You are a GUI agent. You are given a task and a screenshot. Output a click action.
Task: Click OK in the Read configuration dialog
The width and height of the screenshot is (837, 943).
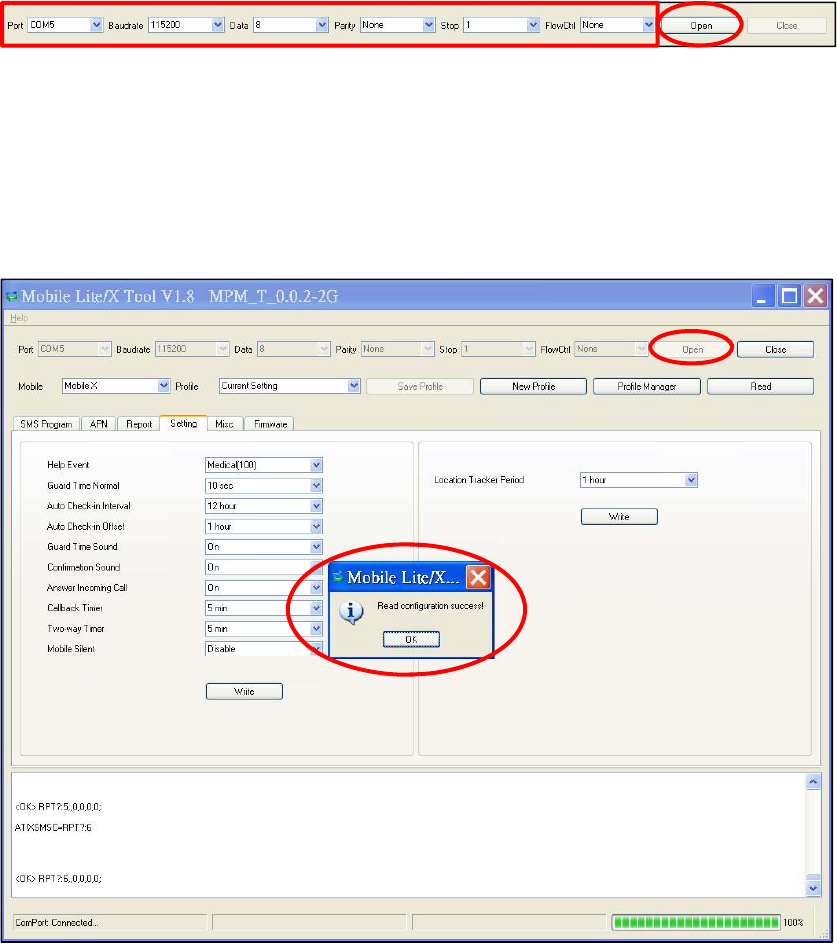(x=411, y=639)
